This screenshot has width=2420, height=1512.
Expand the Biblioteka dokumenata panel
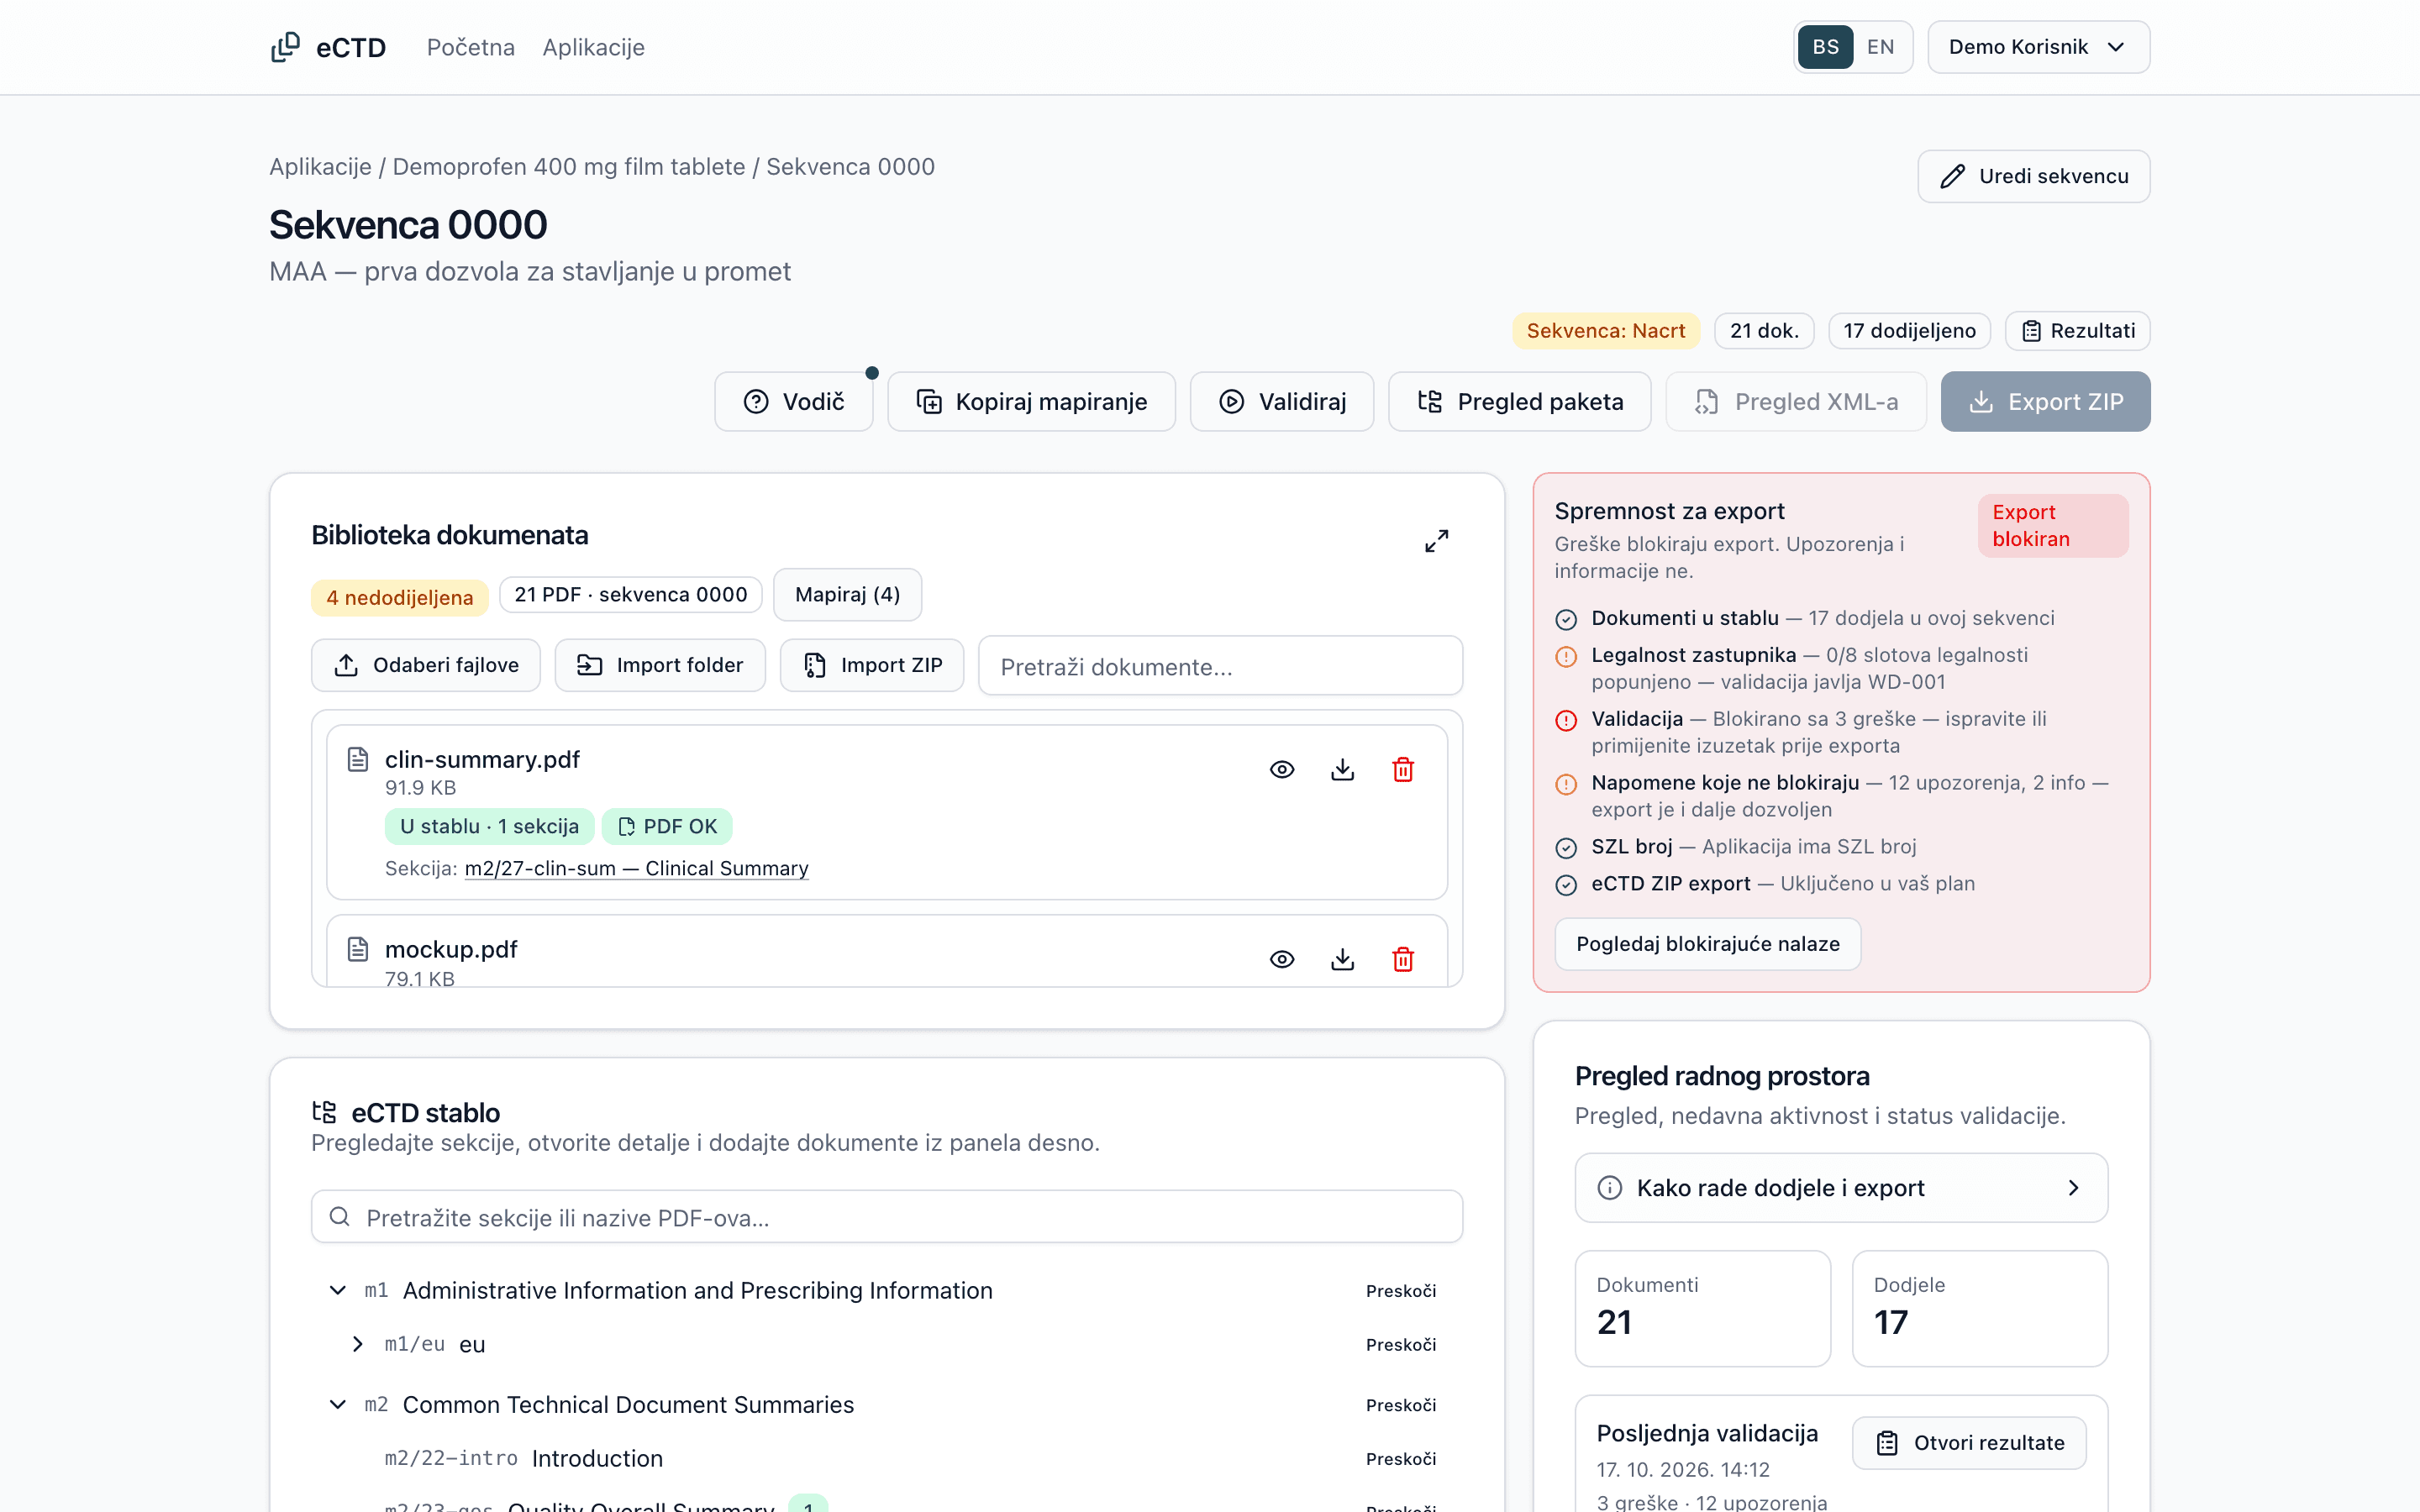[1437, 541]
